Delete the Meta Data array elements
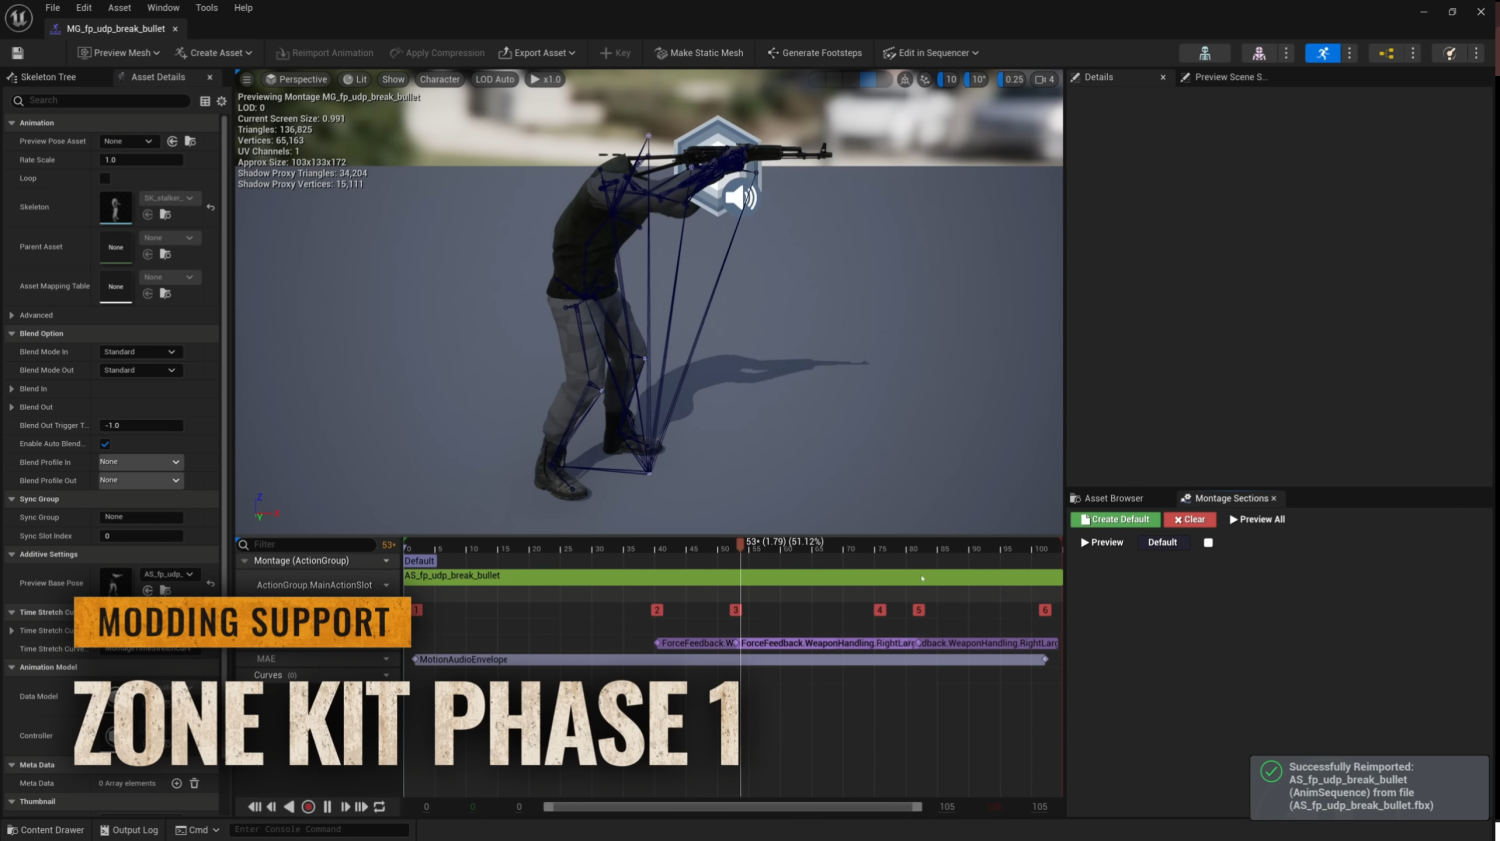The height and width of the screenshot is (841, 1500). click(x=195, y=783)
